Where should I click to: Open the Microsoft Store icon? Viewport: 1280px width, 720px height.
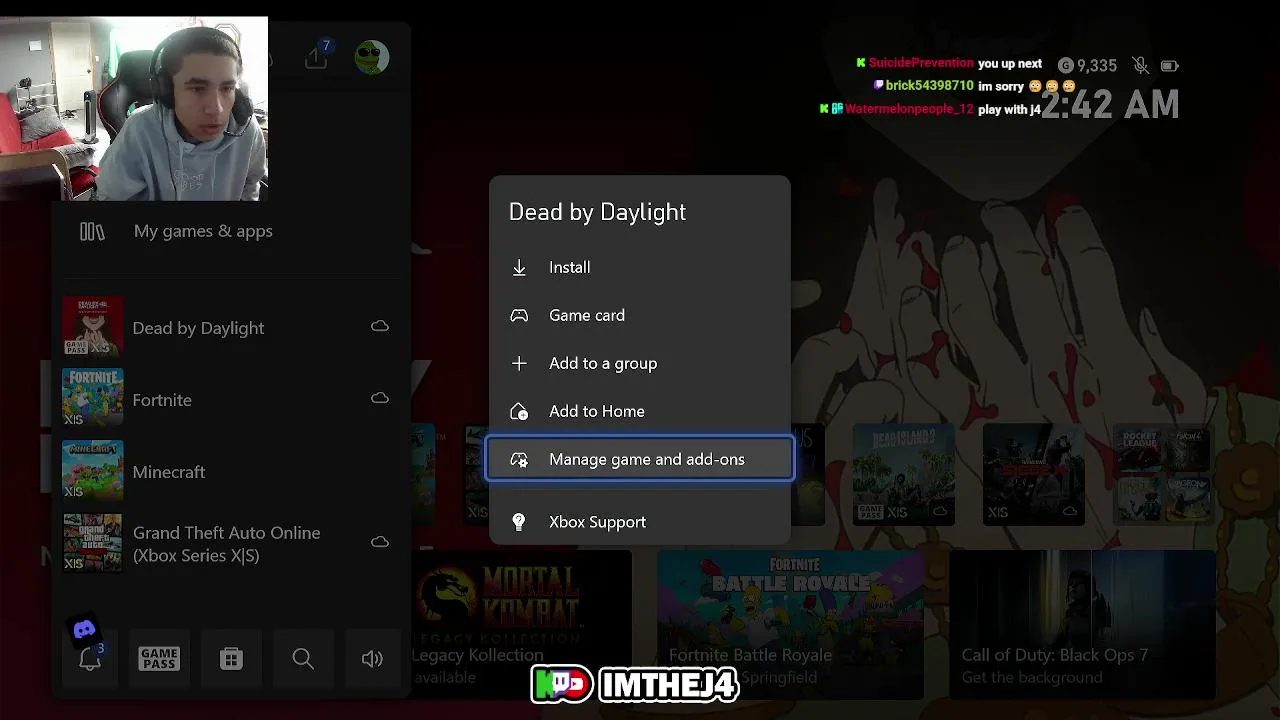point(231,658)
